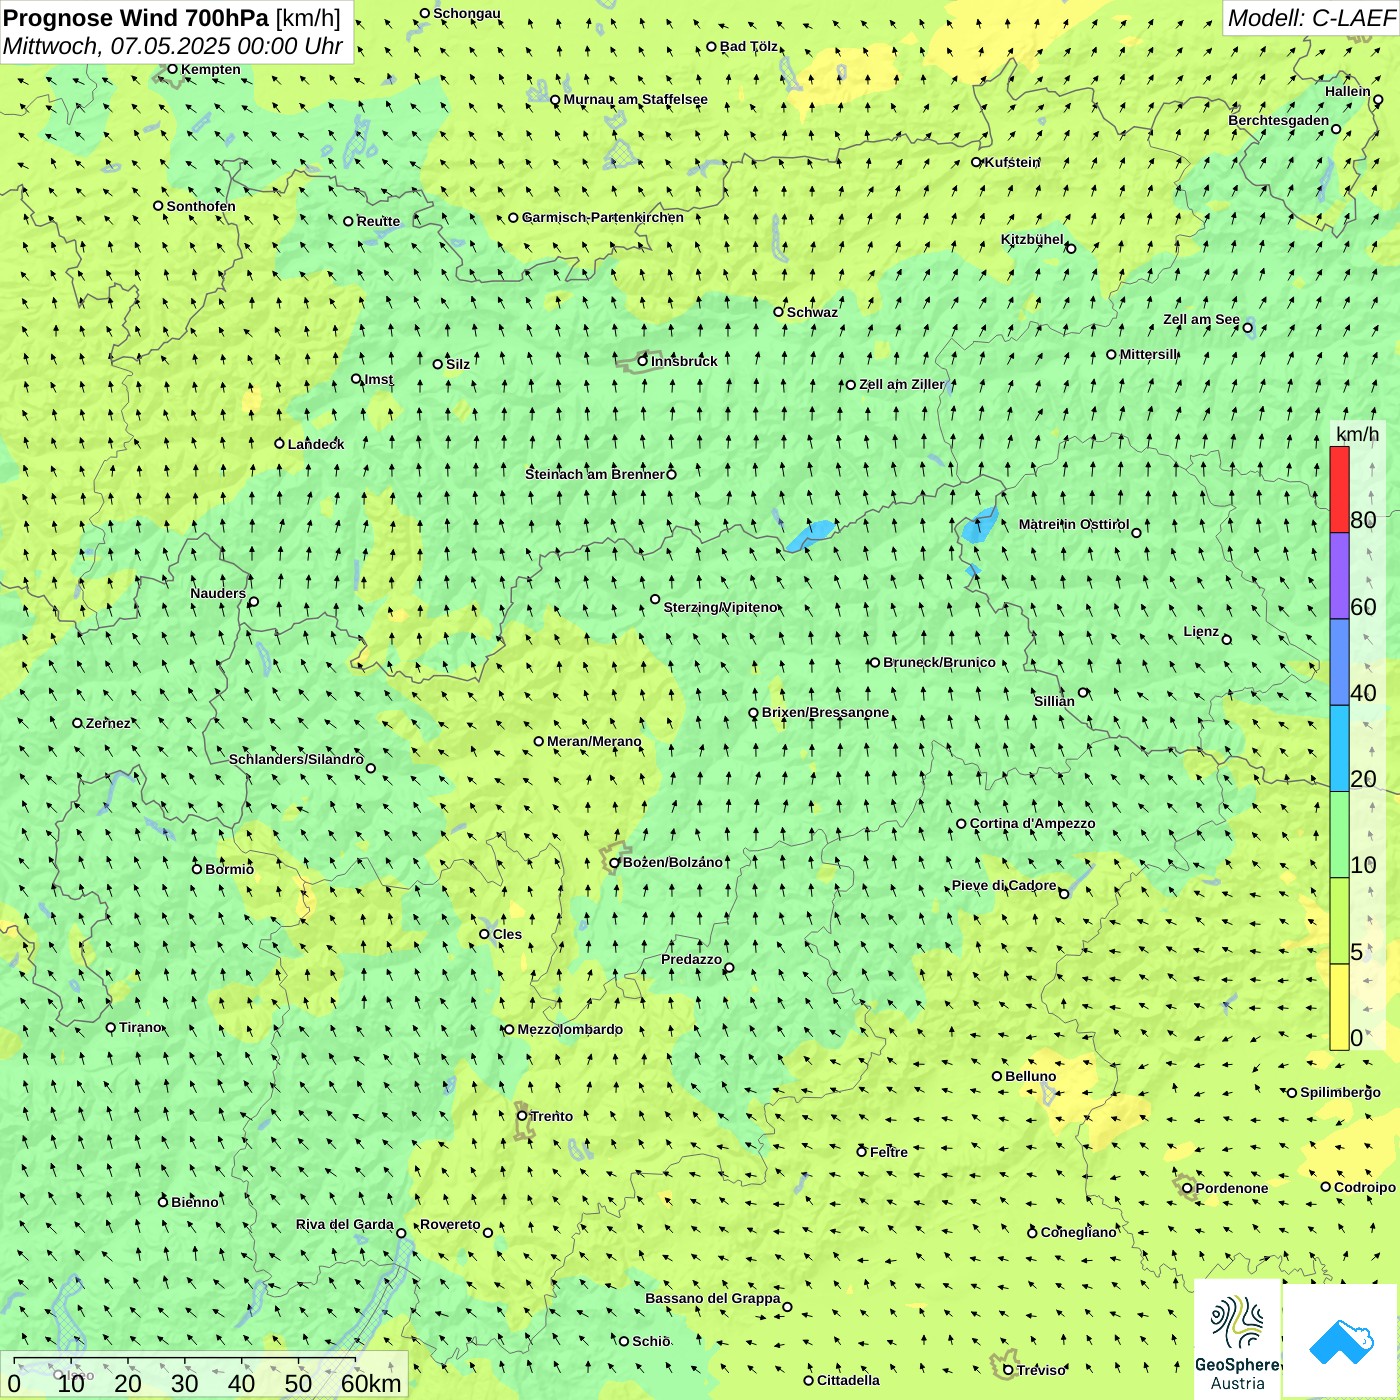The image size is (1400, 1400).
Task: Click the Kufstein label
Action: coord(1012,162)
